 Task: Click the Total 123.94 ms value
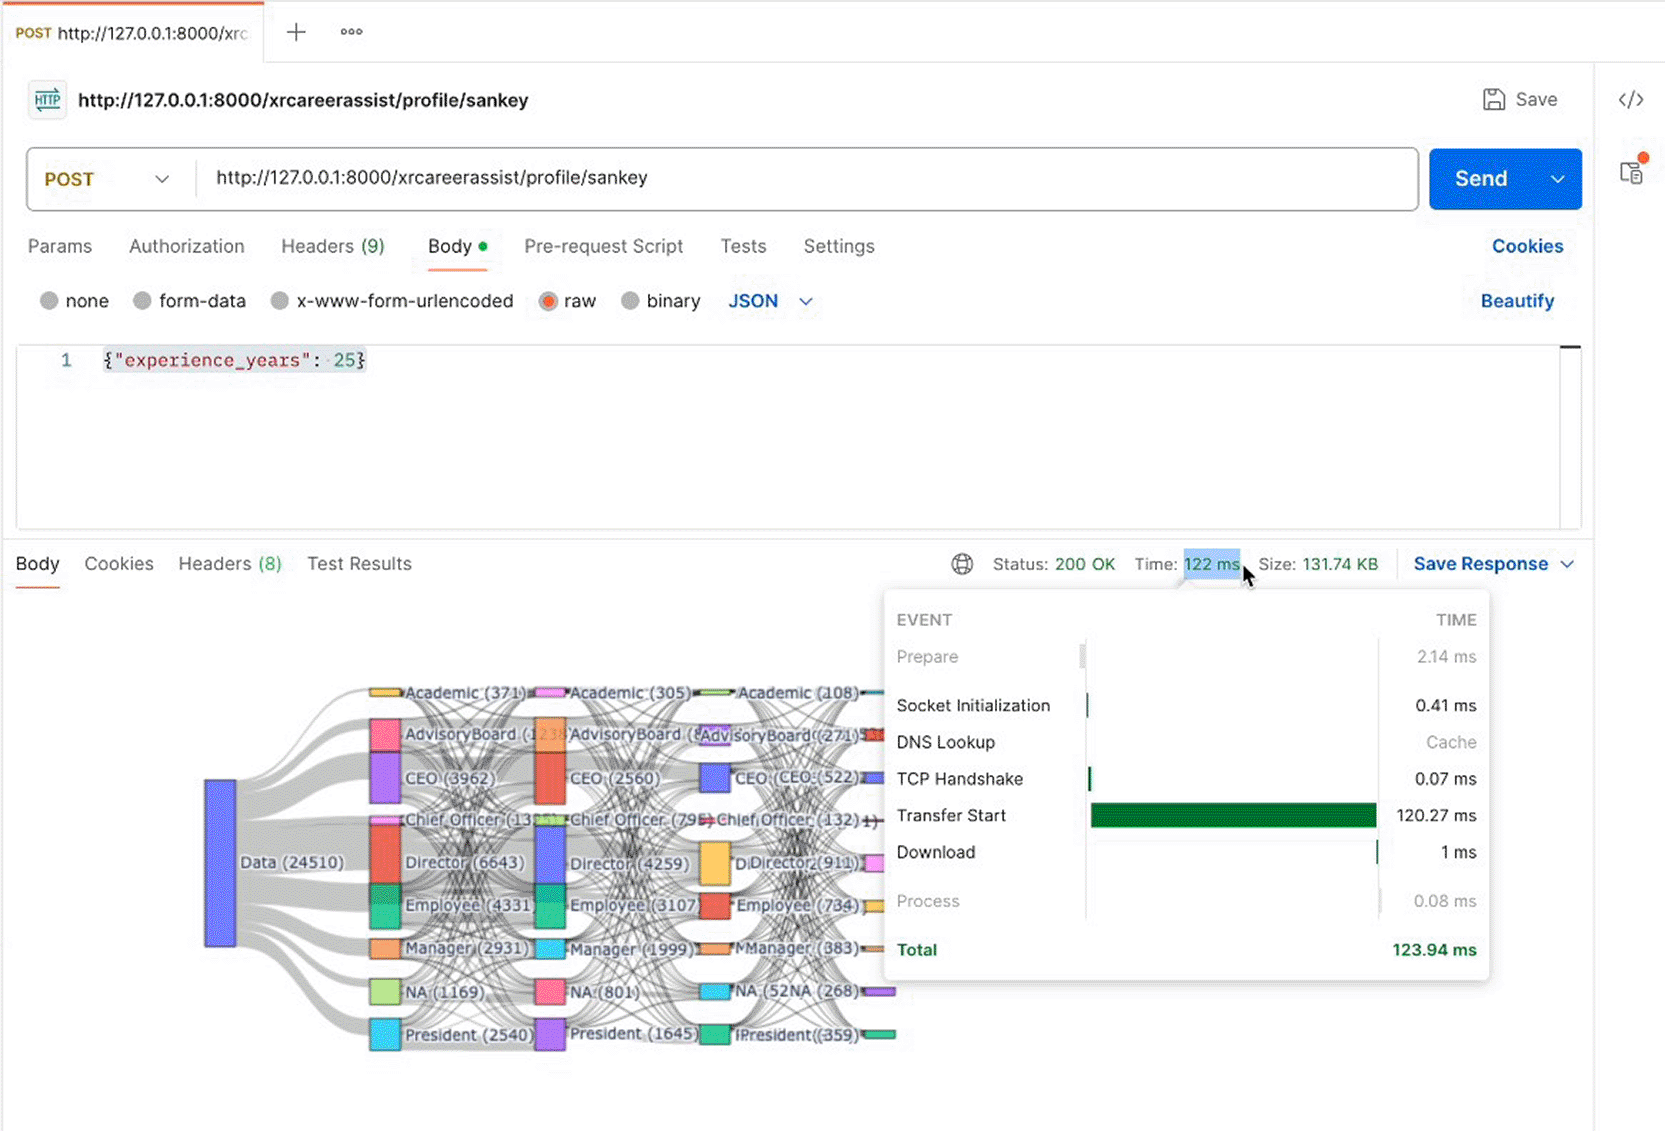pos(1434,950)
